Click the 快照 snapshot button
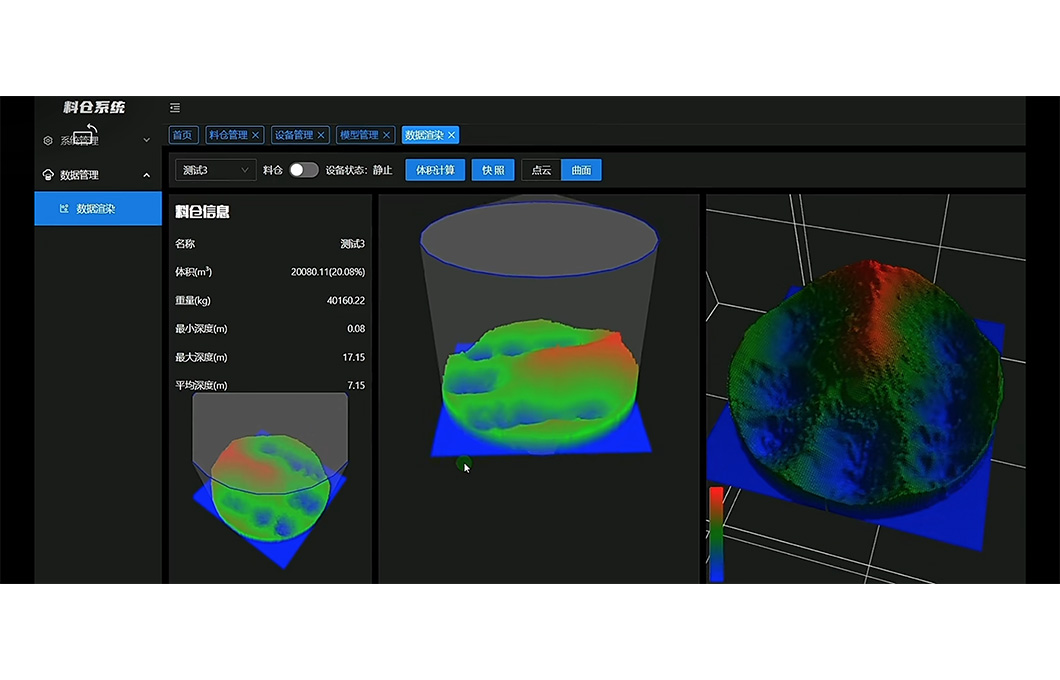This screenshot has height=680, width=1060. (x=493, y=170)
